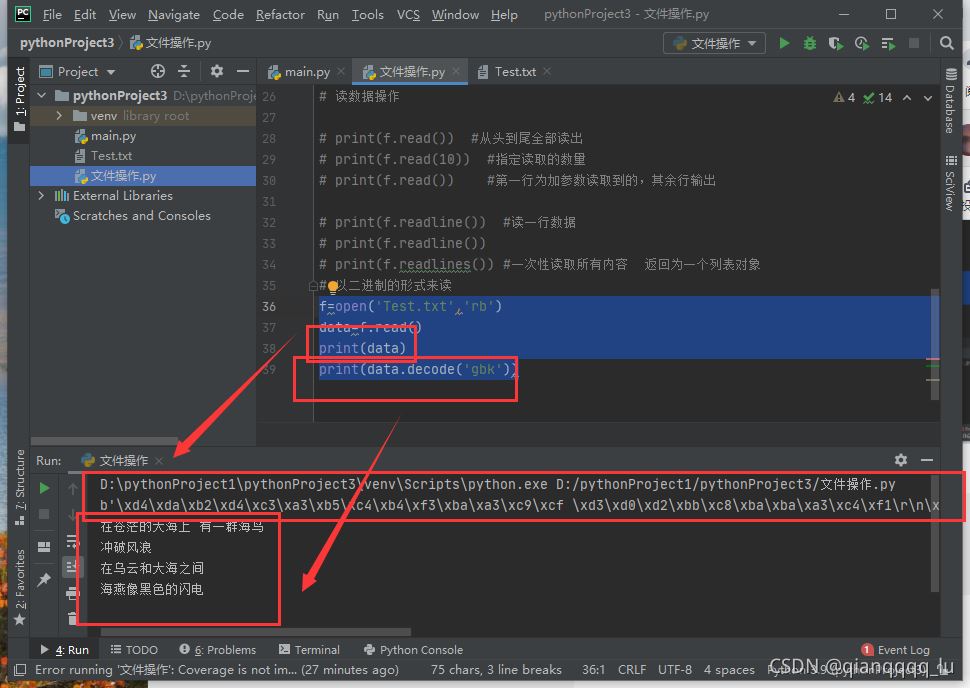Image resolution: width=970 pixels, height=688 pixels.
Task: Rerun script using Run panel green arrow
Action: (44, 488)
